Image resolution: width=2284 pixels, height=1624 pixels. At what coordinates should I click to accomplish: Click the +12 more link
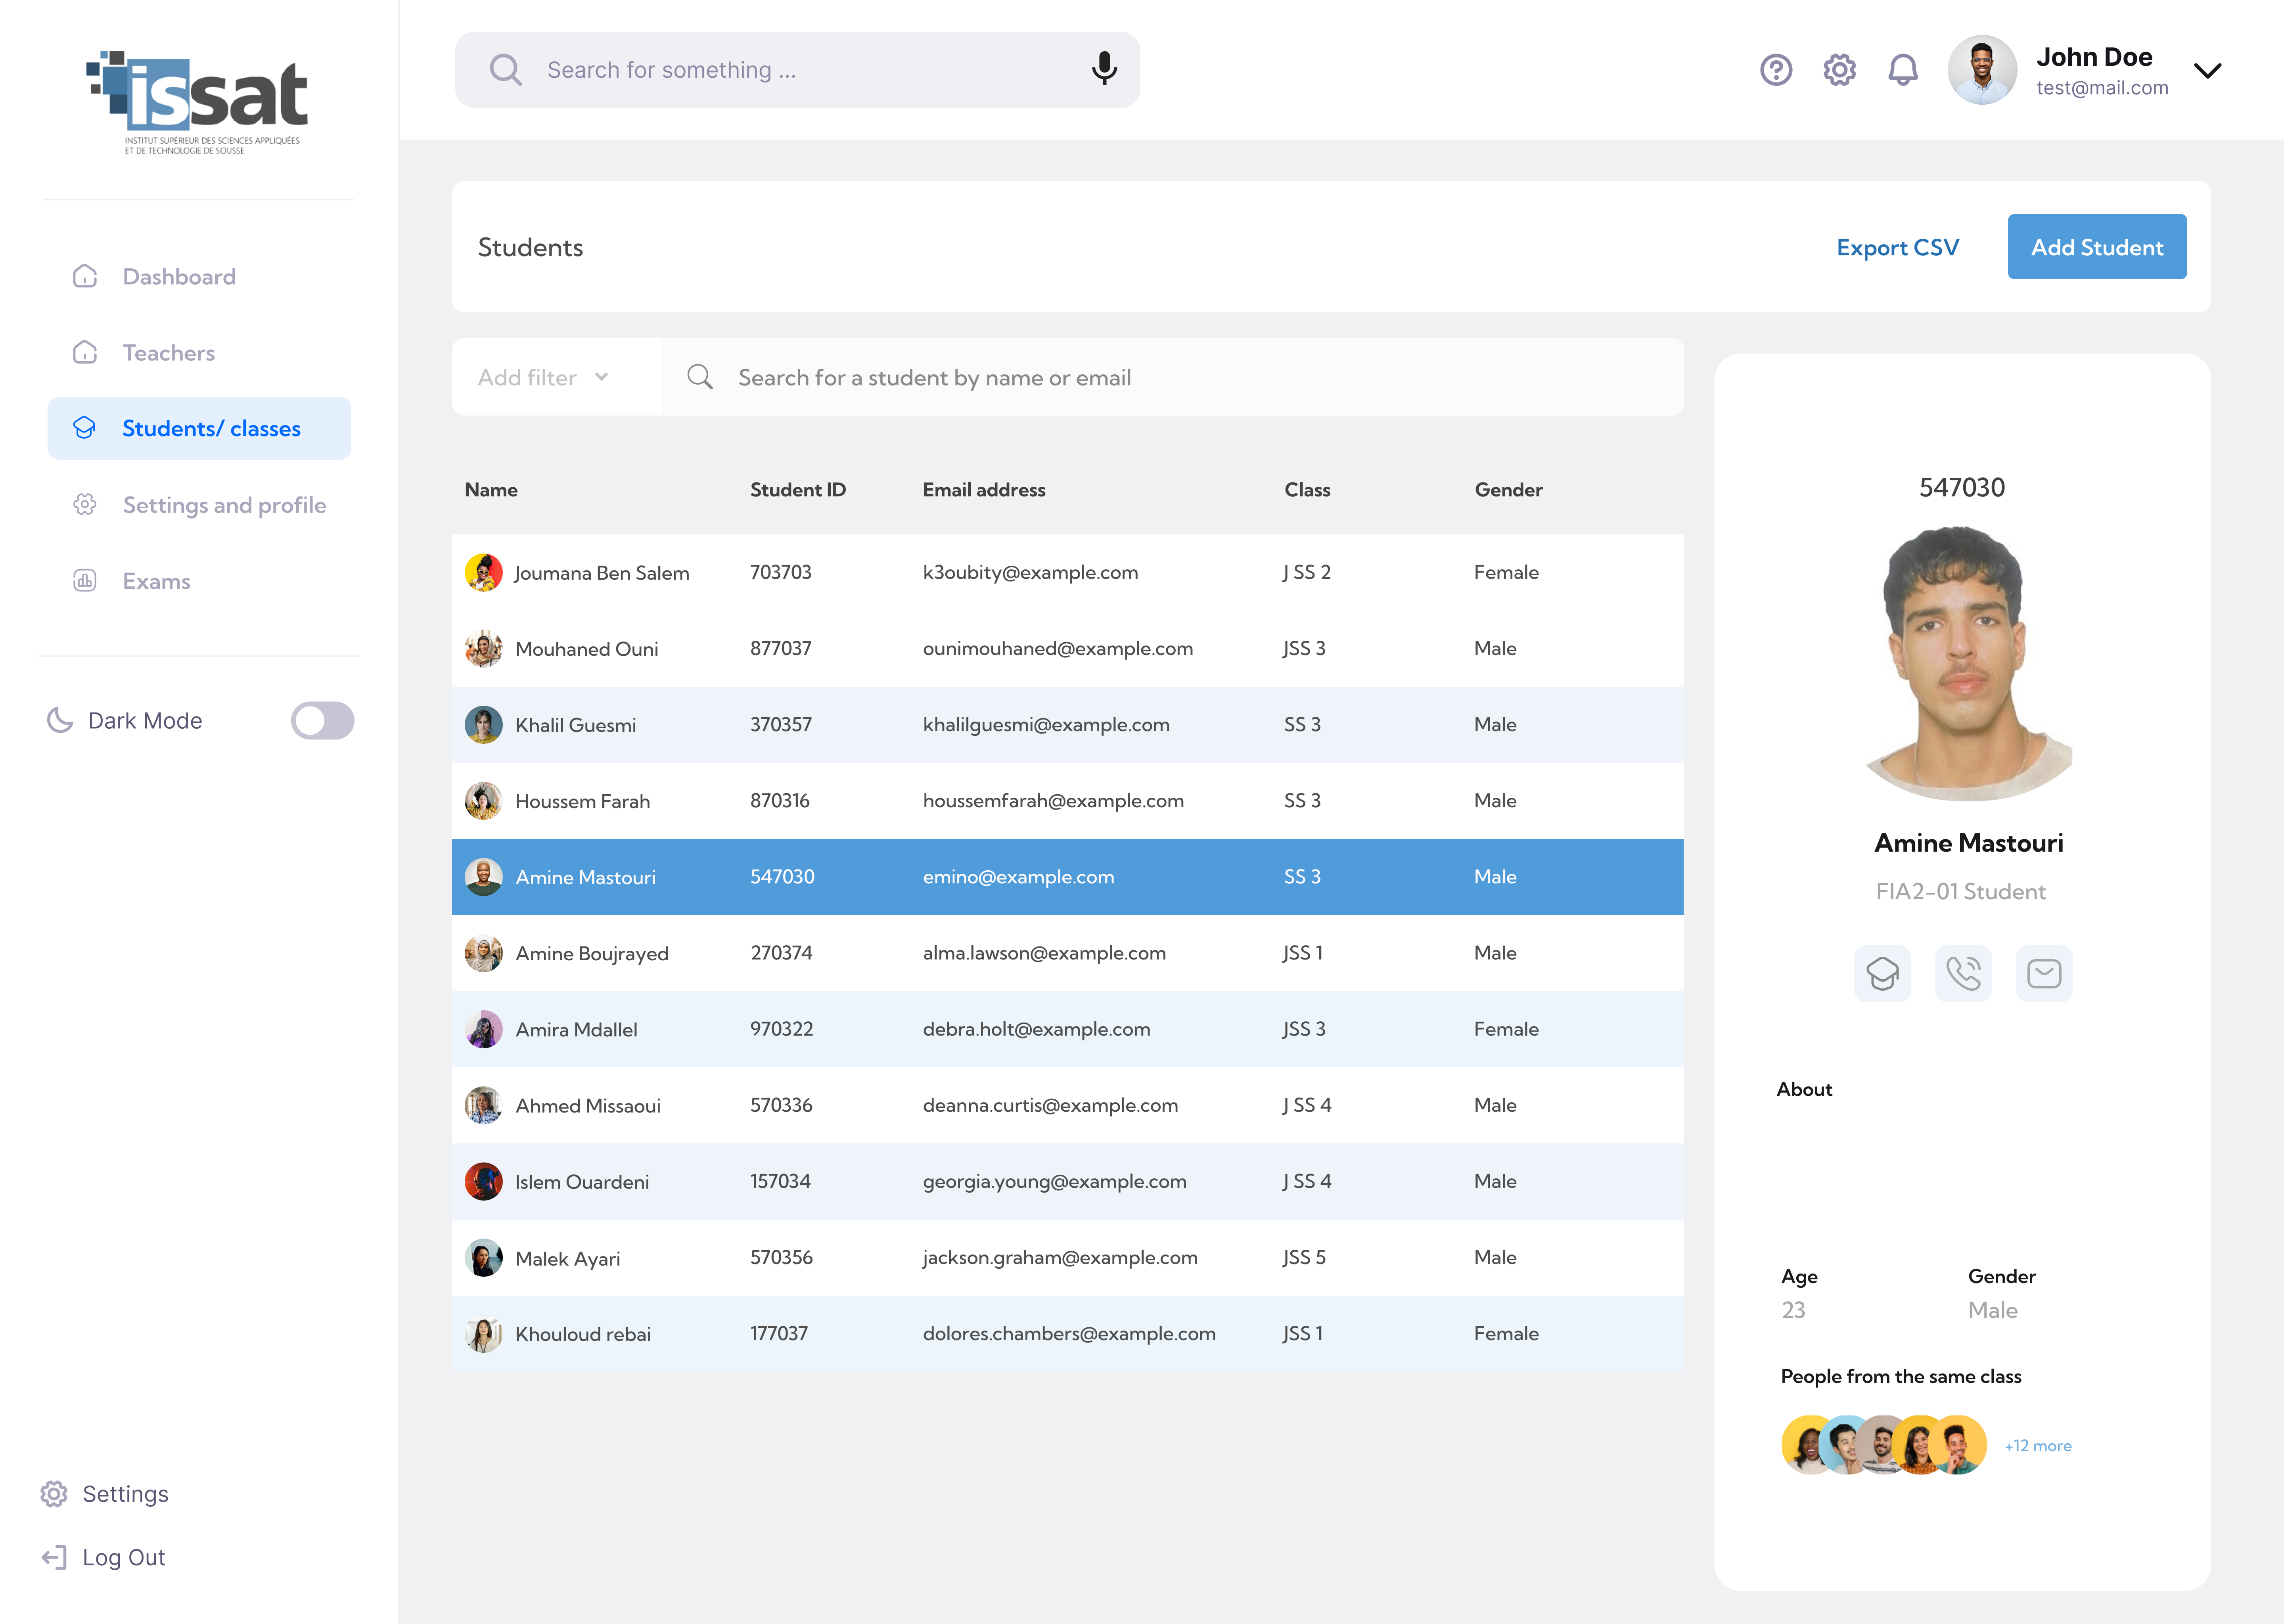pyautogui.click(x=2038, y=1446)
